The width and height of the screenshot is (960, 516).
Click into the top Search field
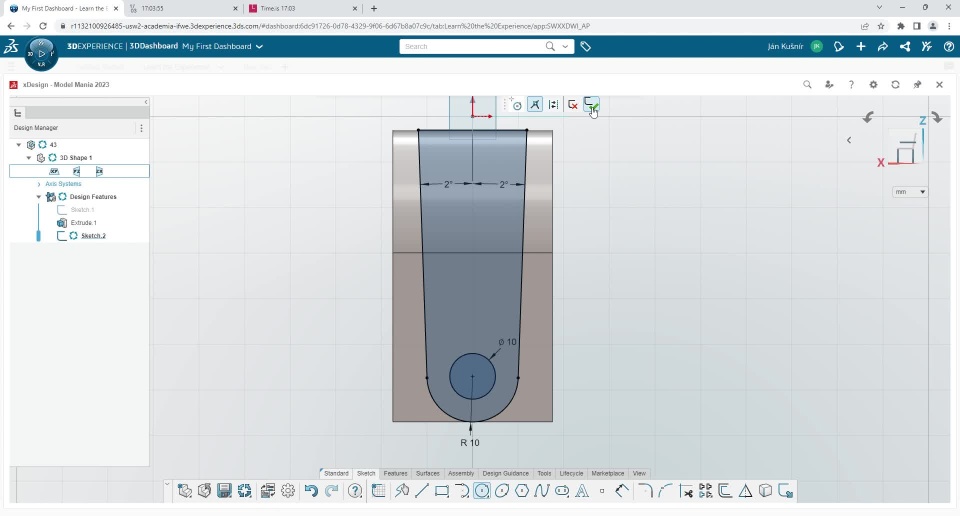click(x=471, y=47)
